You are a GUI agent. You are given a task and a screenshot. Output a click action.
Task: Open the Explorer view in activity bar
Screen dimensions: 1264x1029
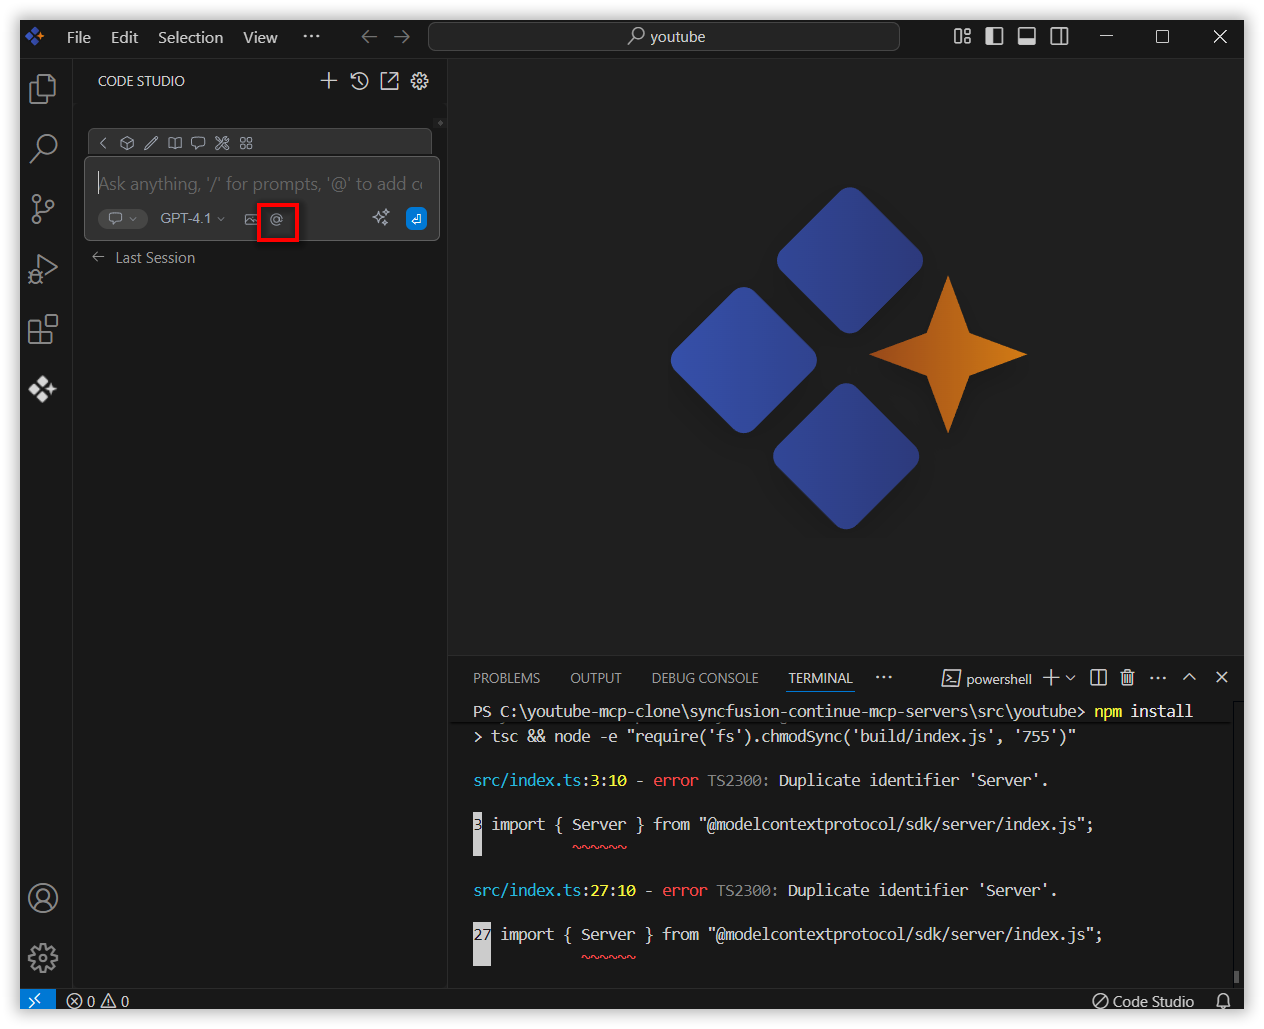point(43,89)
